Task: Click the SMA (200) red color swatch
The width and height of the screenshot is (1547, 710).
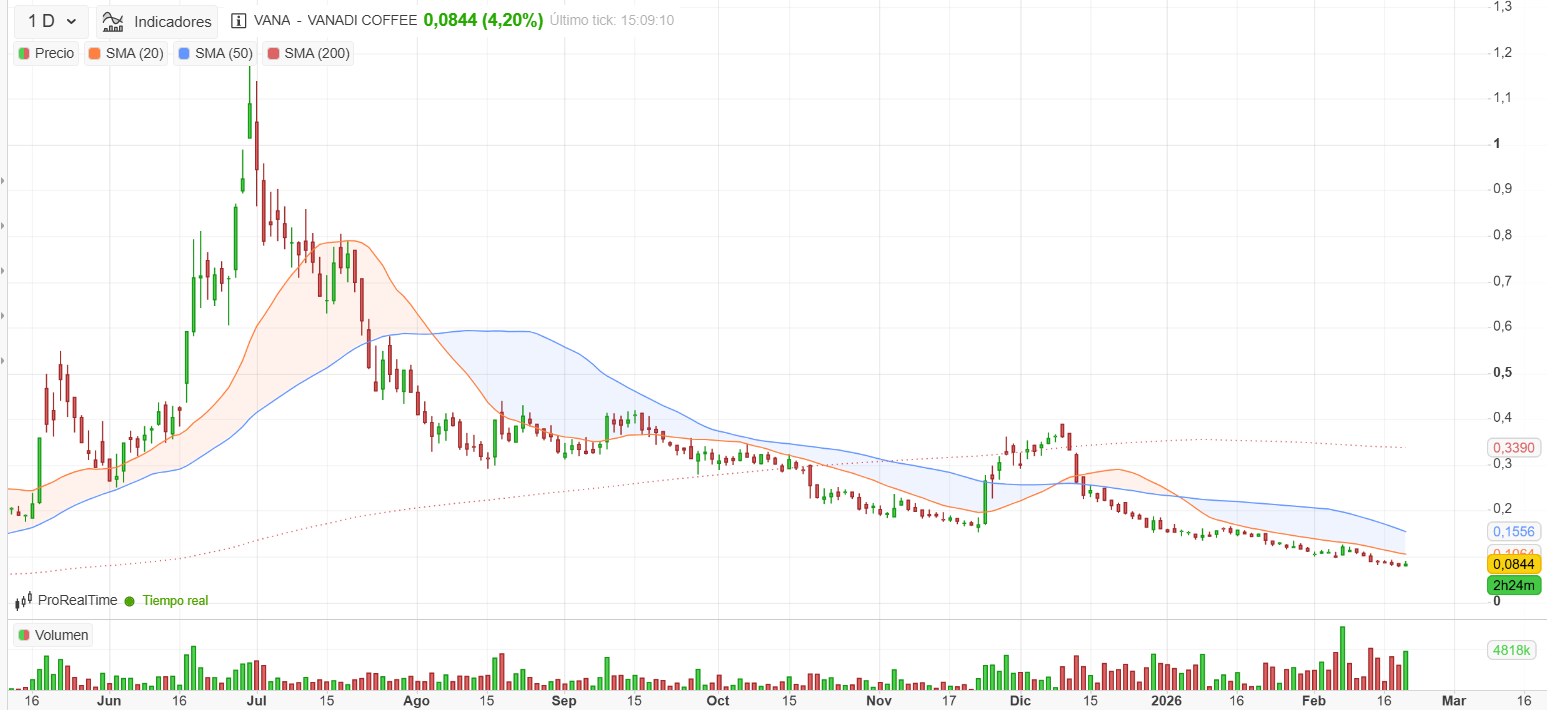Action: pos(273,53)
